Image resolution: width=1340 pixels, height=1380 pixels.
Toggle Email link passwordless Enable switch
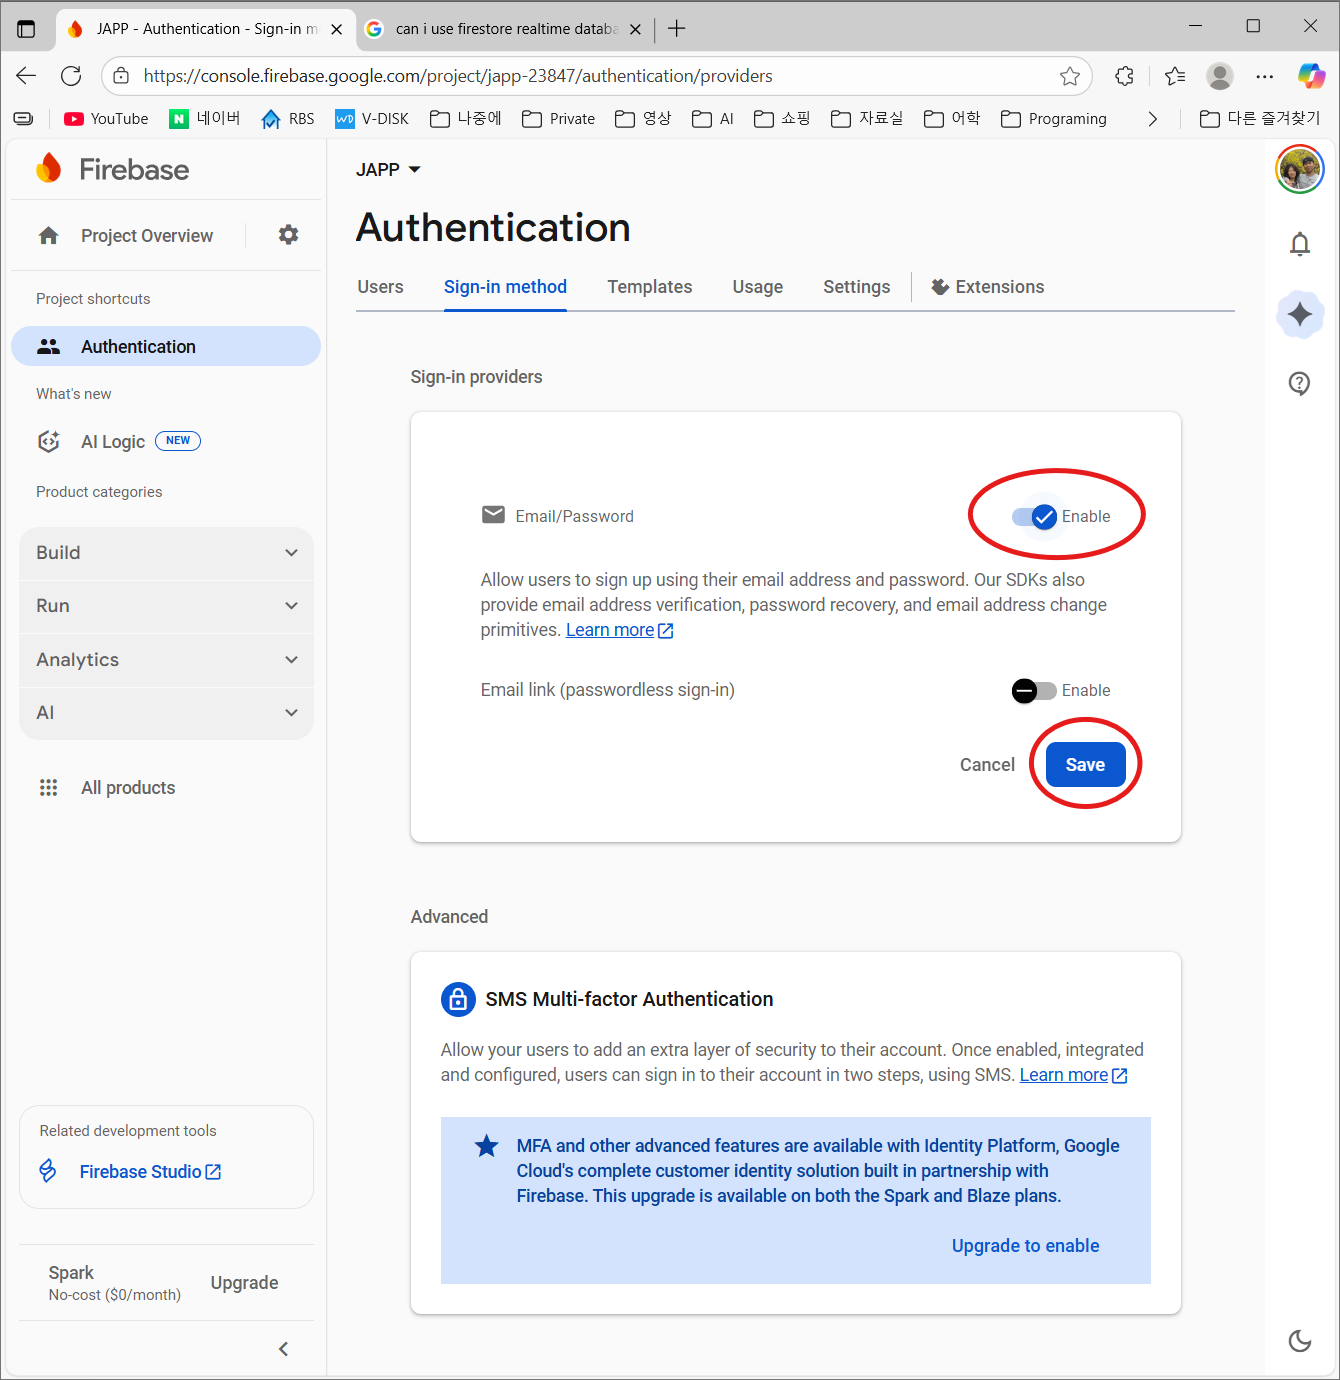(1034, 690)
